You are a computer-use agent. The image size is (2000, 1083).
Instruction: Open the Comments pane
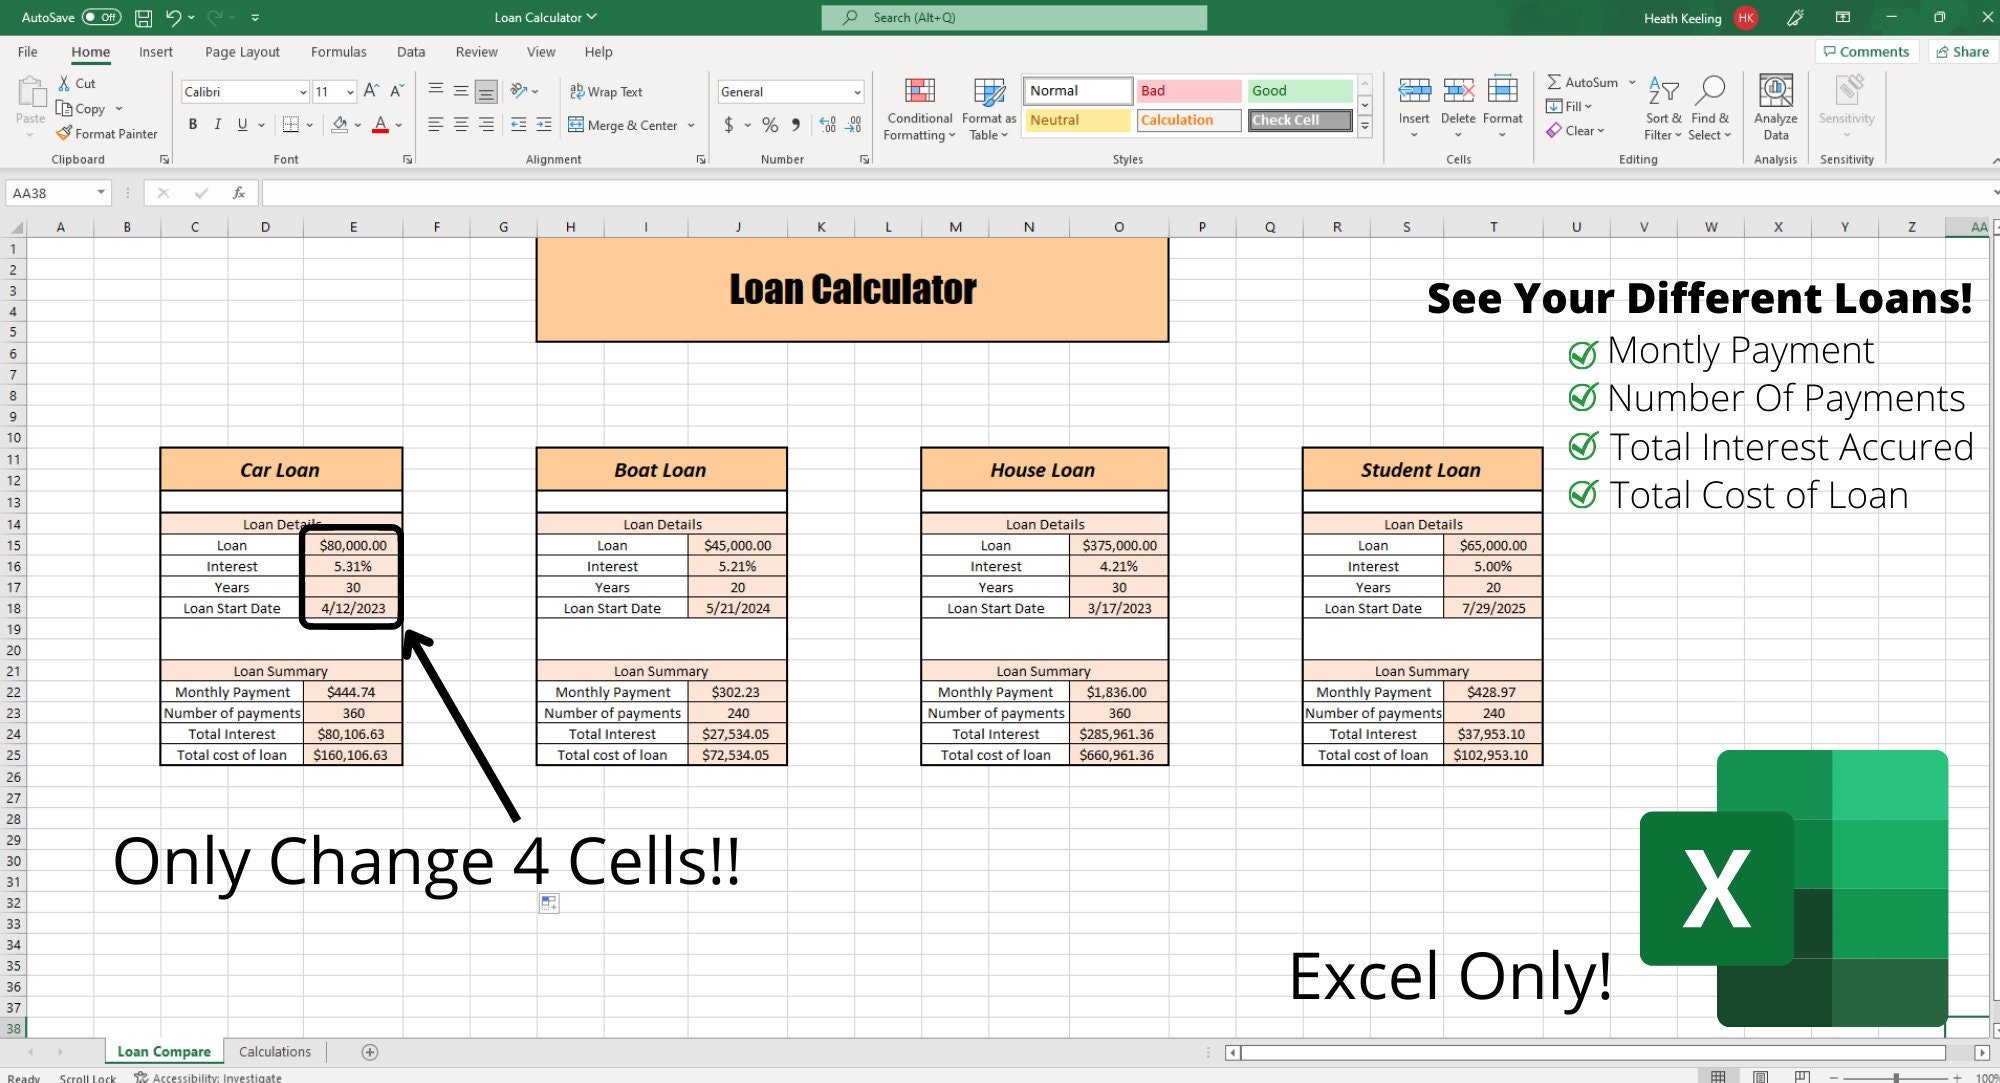[1866, 51]
